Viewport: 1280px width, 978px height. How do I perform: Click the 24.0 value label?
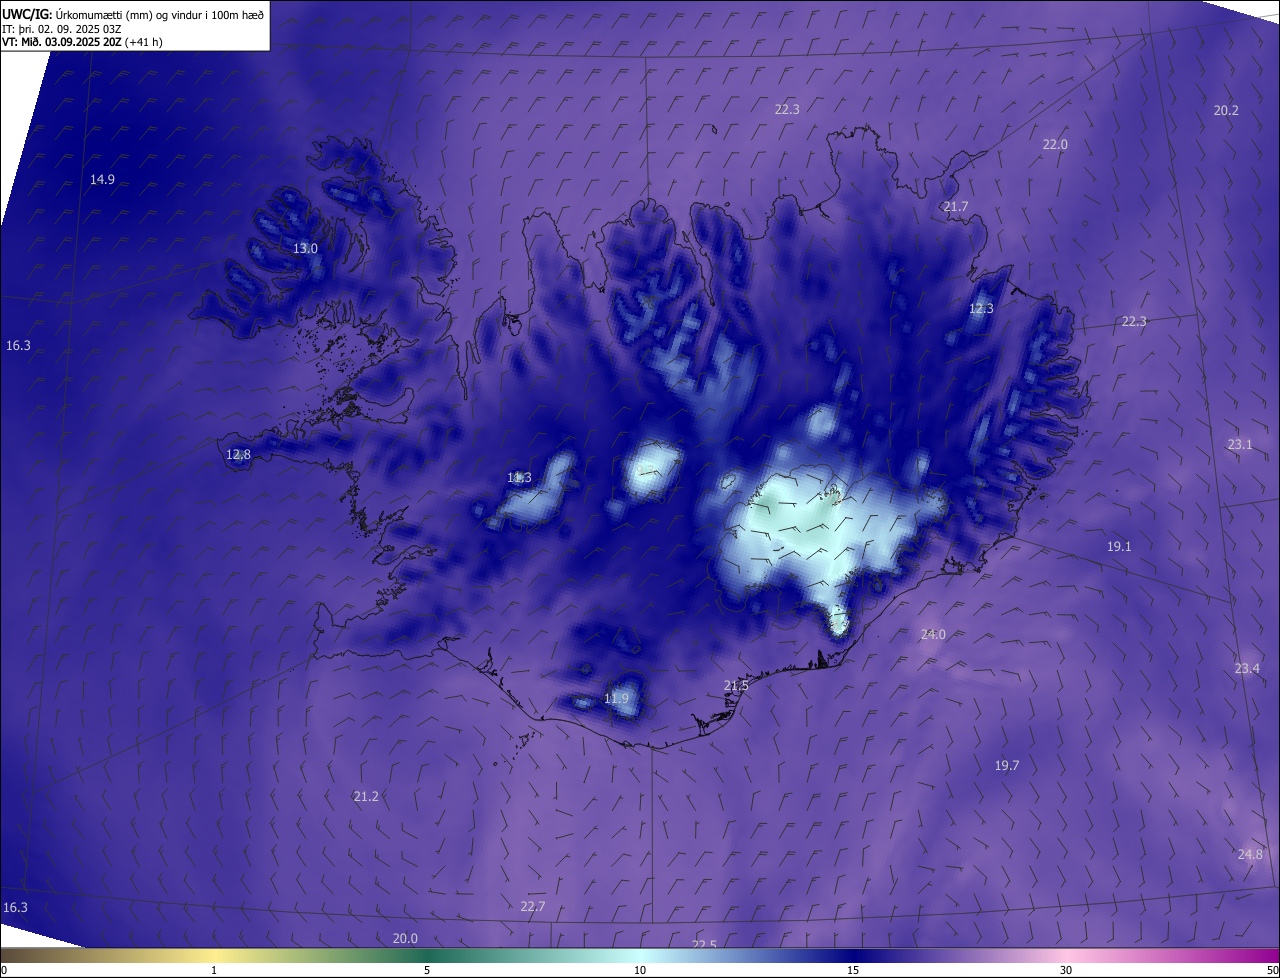click(933, 634)
